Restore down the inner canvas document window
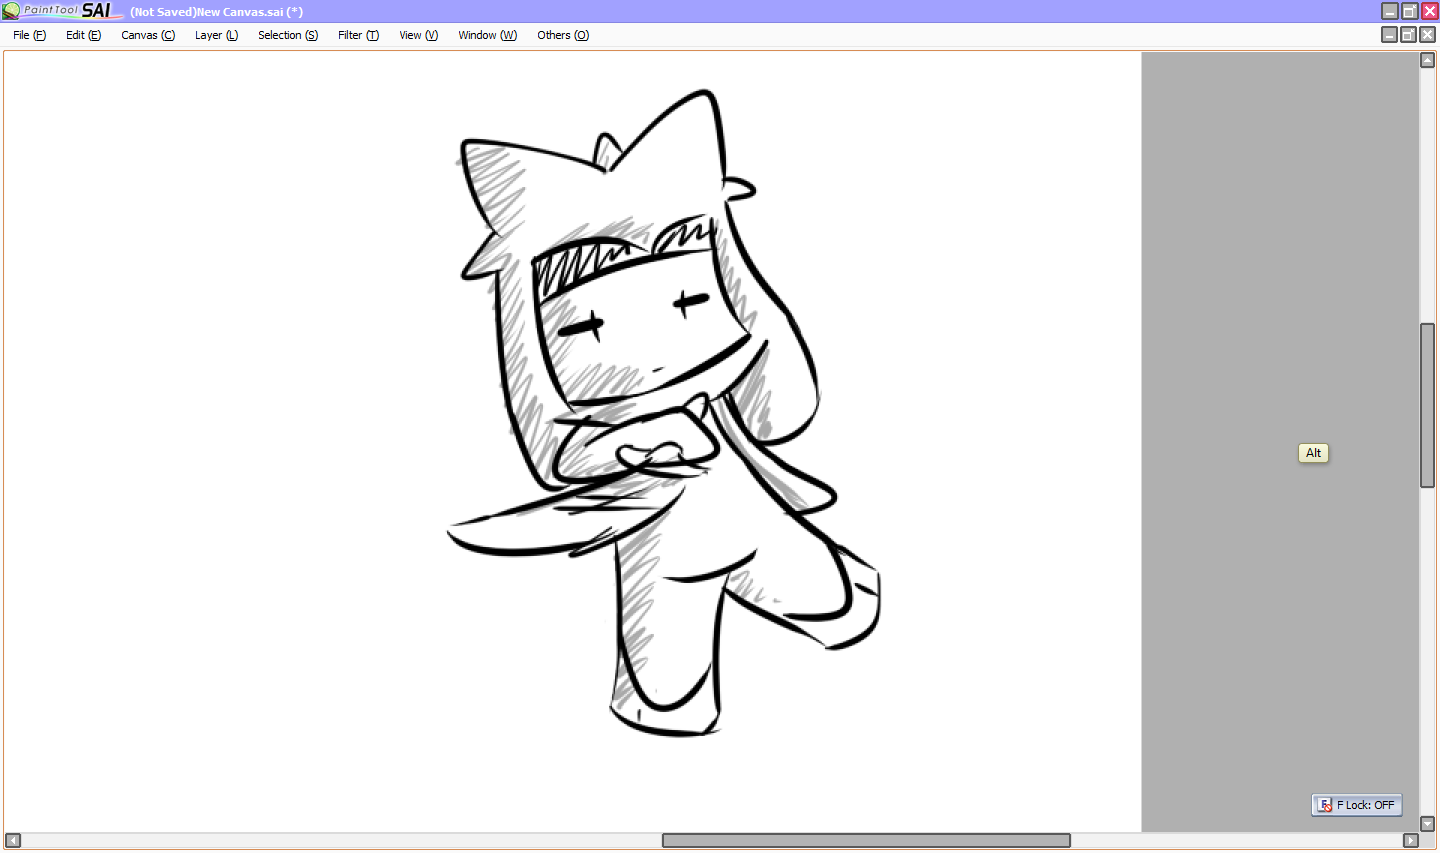The height and width of the screenshot is (853, 1440). [1408, 35]
